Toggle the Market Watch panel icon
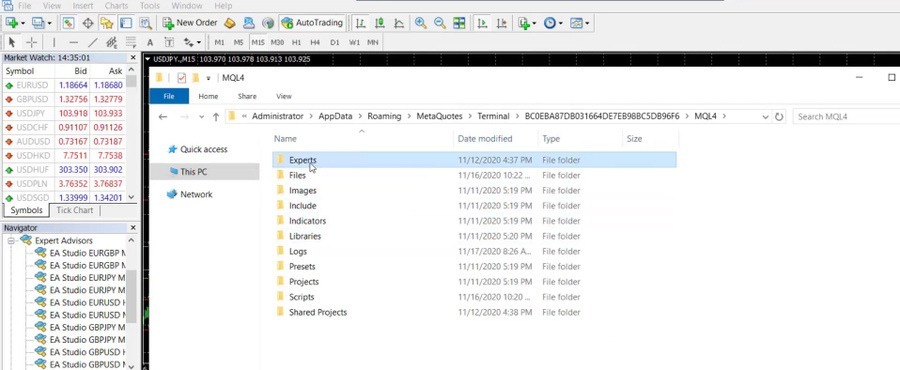 tap(68, 23)
